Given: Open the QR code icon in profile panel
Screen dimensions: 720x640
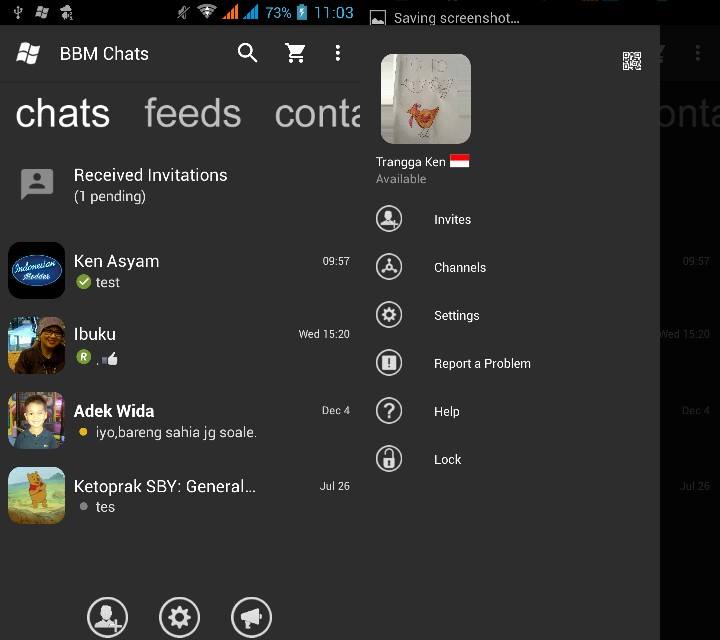Looking at the screenshot, I should (632, 61).
